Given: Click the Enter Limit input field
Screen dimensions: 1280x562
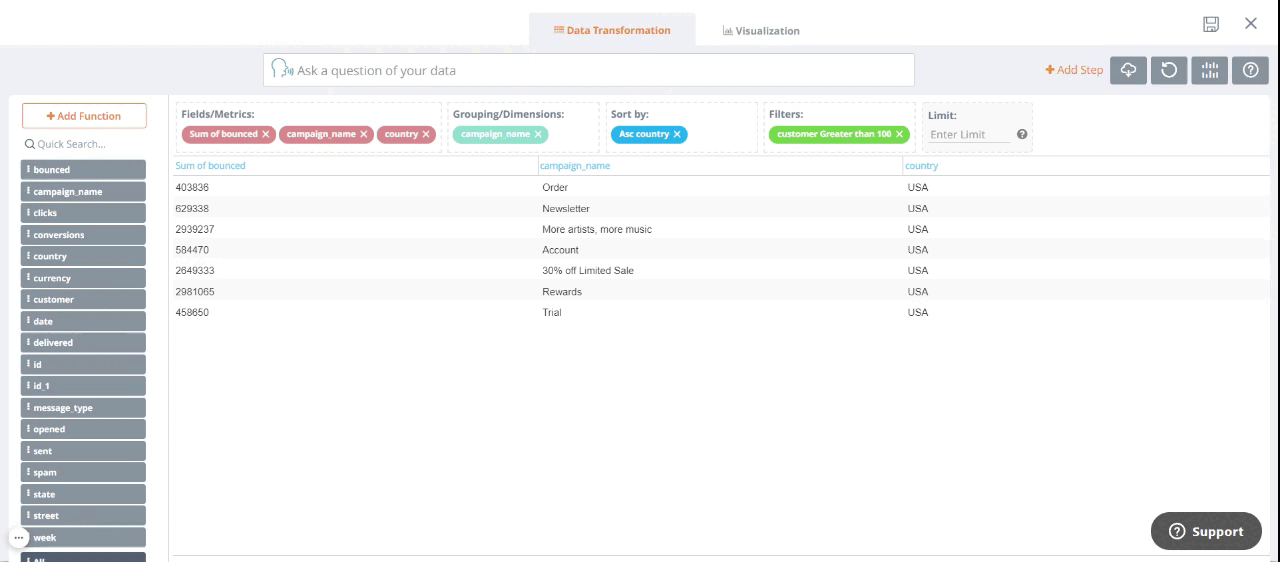Looking at the screenshot, I should 968,134.
